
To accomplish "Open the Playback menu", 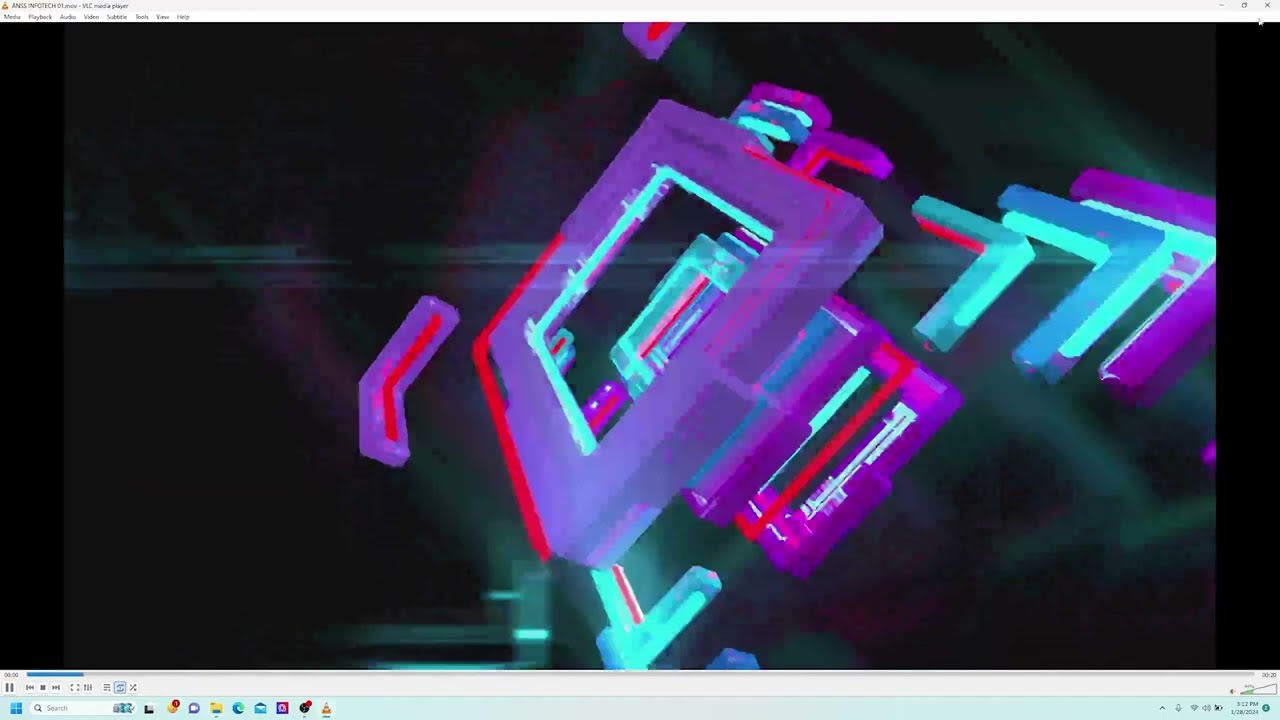I will click(x=40, y=17).
